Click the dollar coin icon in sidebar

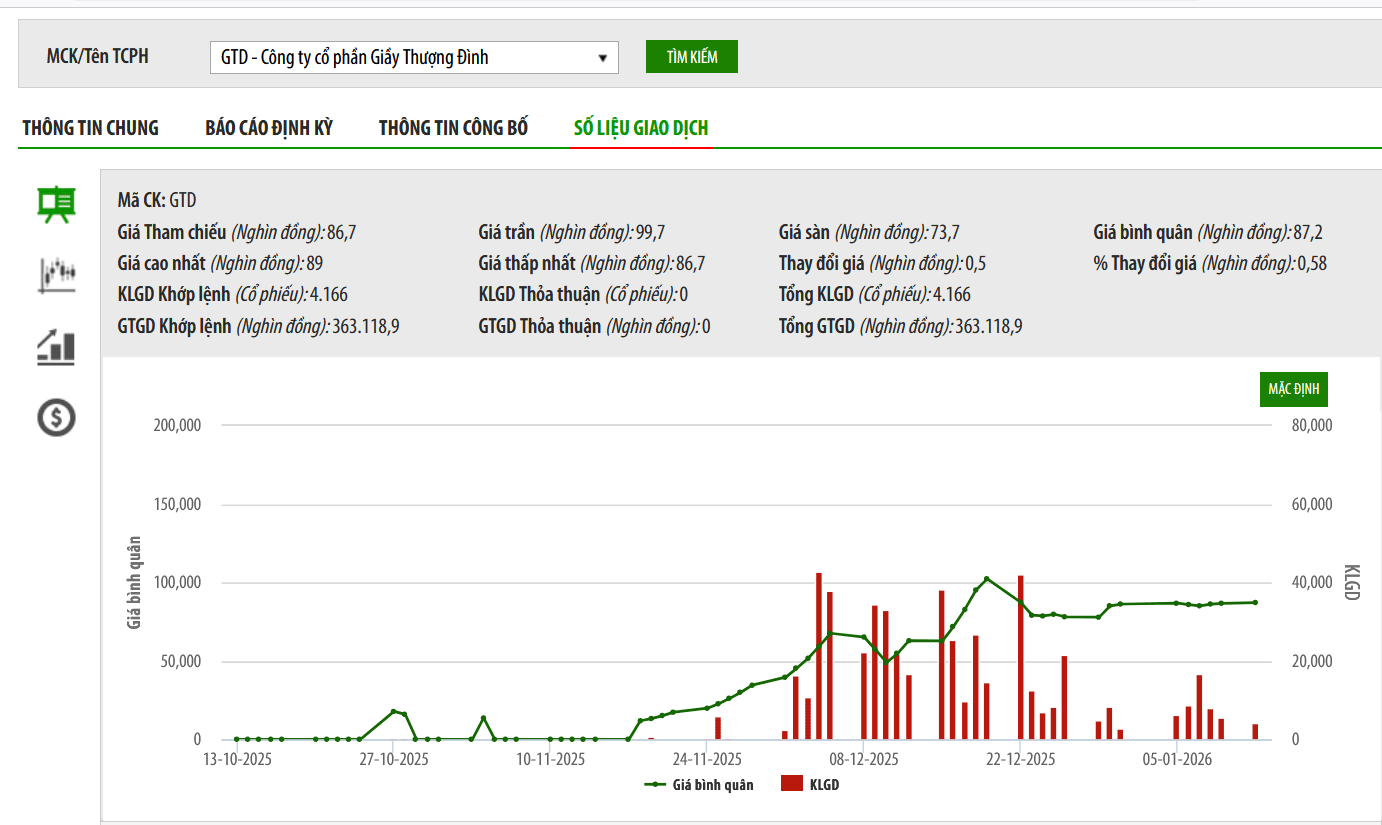pos(56,417)
